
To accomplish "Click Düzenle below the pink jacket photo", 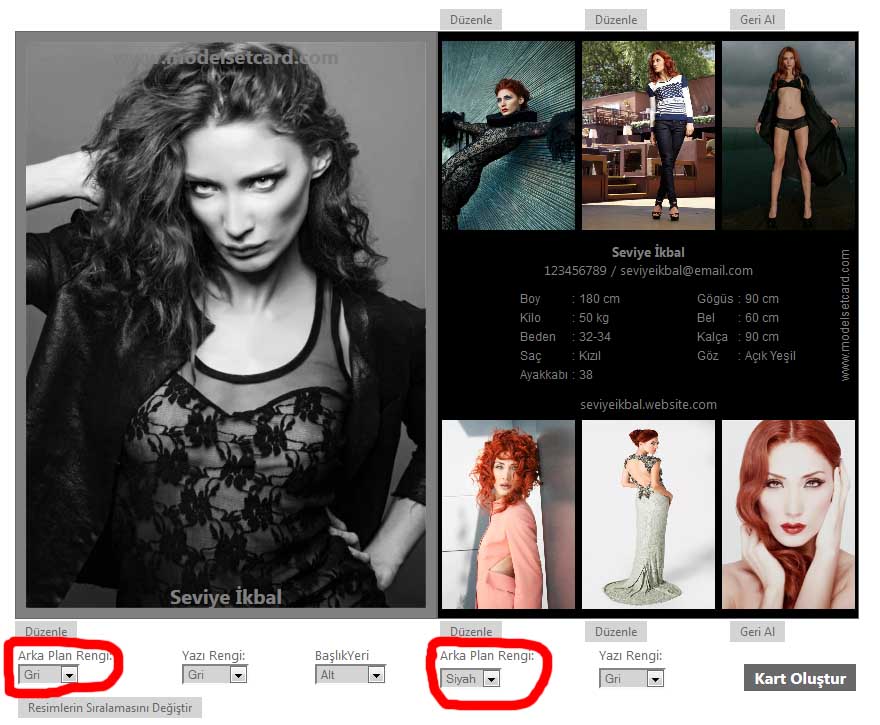I will [471, 632].
